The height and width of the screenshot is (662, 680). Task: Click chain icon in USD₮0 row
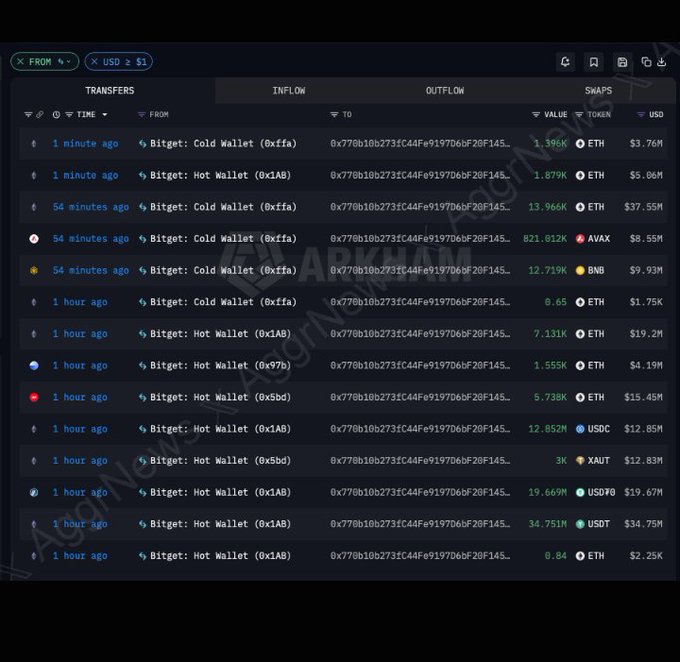point(34,492)
